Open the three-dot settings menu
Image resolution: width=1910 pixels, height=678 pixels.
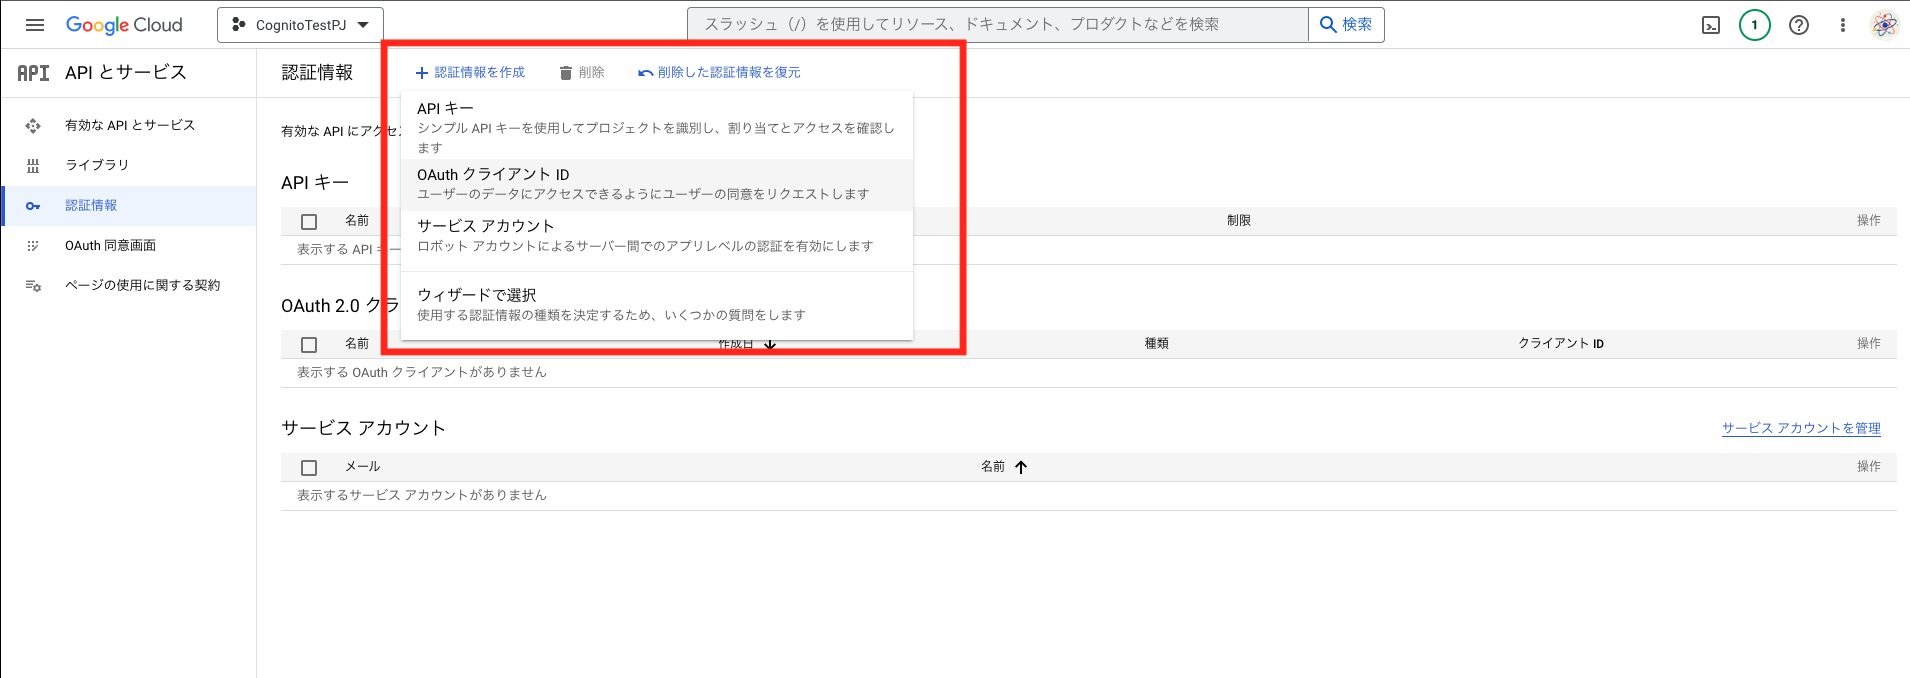1843,25
